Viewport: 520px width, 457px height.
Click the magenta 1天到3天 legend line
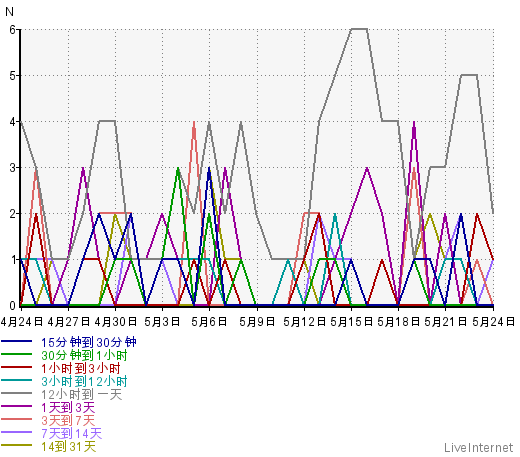(17, 406)
